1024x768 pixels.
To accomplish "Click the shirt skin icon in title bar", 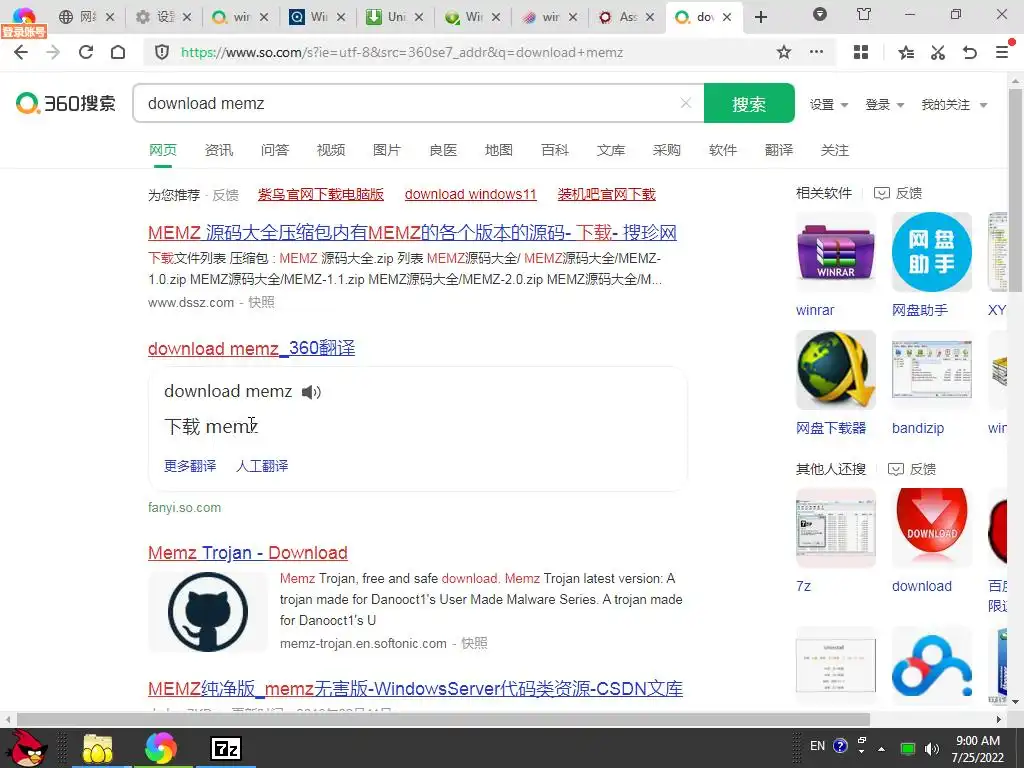I will [x=864, y=14].
